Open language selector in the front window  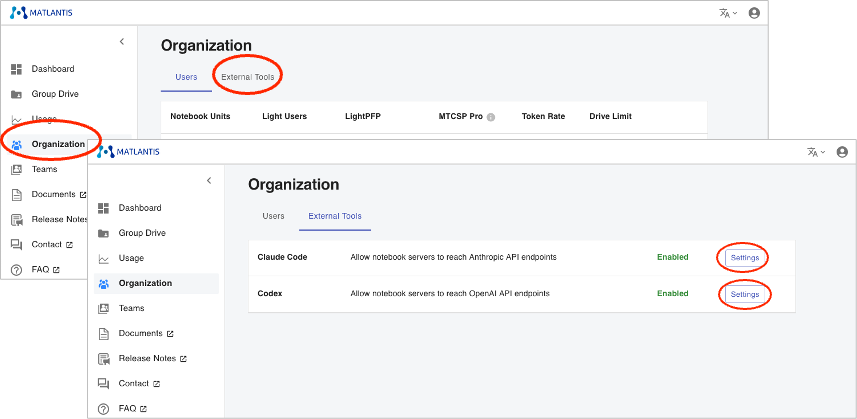816,152
